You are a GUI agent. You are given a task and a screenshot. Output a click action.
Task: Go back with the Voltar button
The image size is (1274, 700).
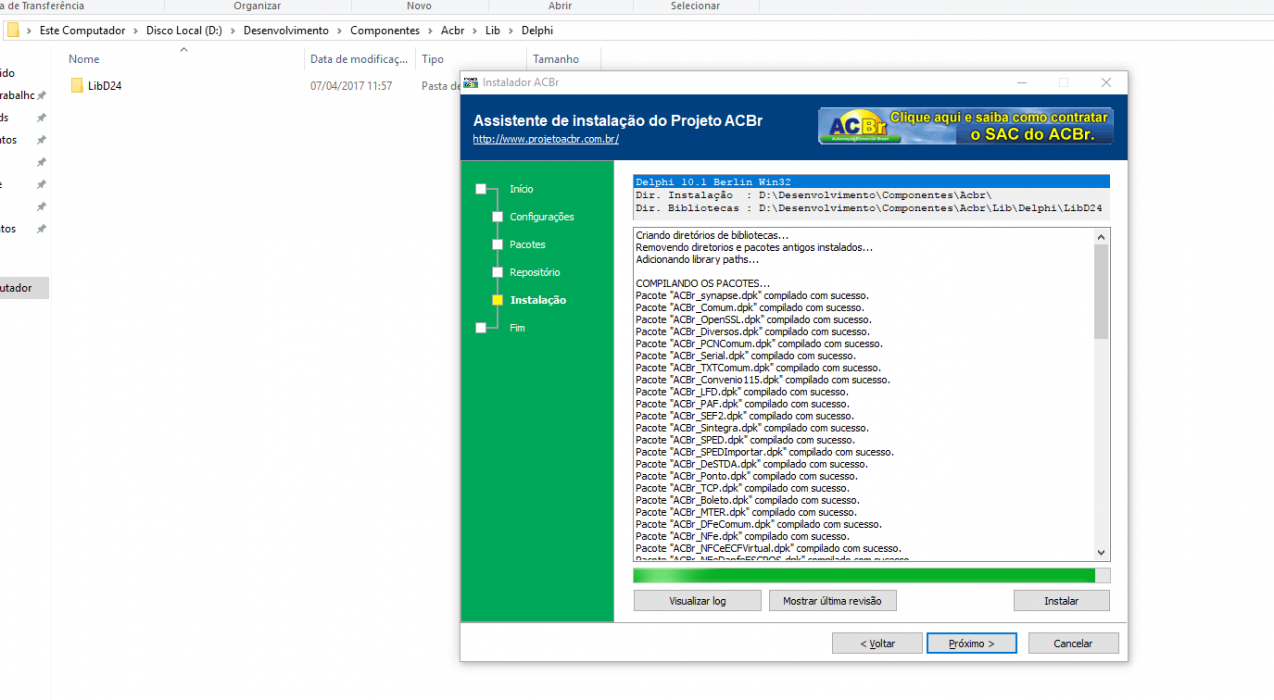click(x=877, y=644)
